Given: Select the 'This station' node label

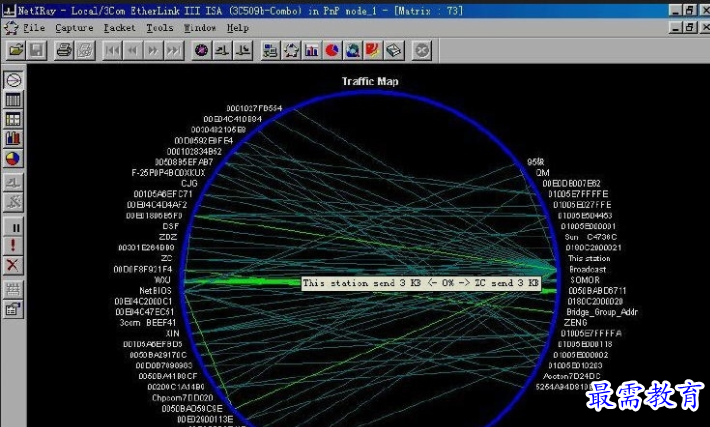Looking at the screenshot, I should [x=589, y=258].
